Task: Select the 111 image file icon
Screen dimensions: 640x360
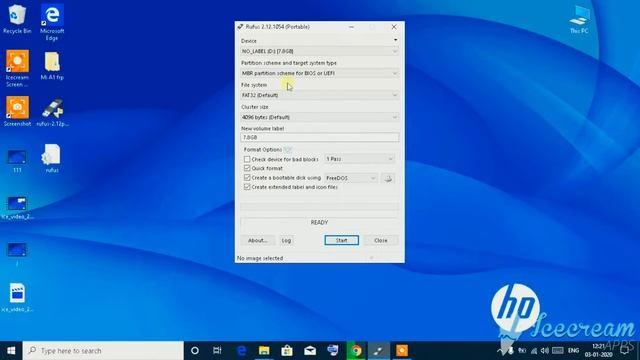Action: click(x=17, y=161)
